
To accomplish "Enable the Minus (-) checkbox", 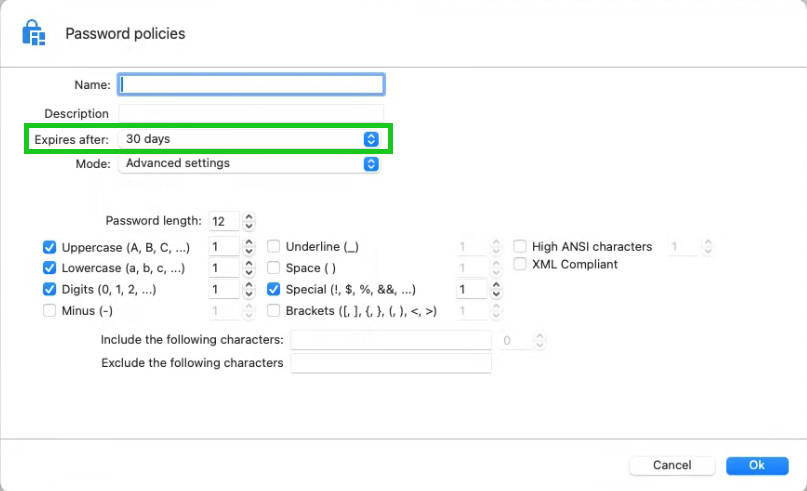I will 49,311.
